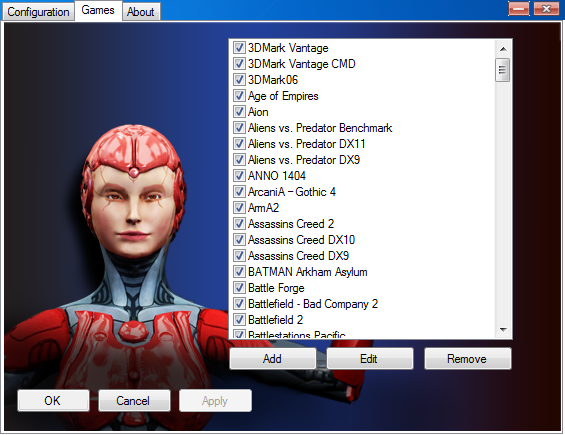Click the Add game button
This screenshot has height=435, width=565.
[x=272, y=359]
